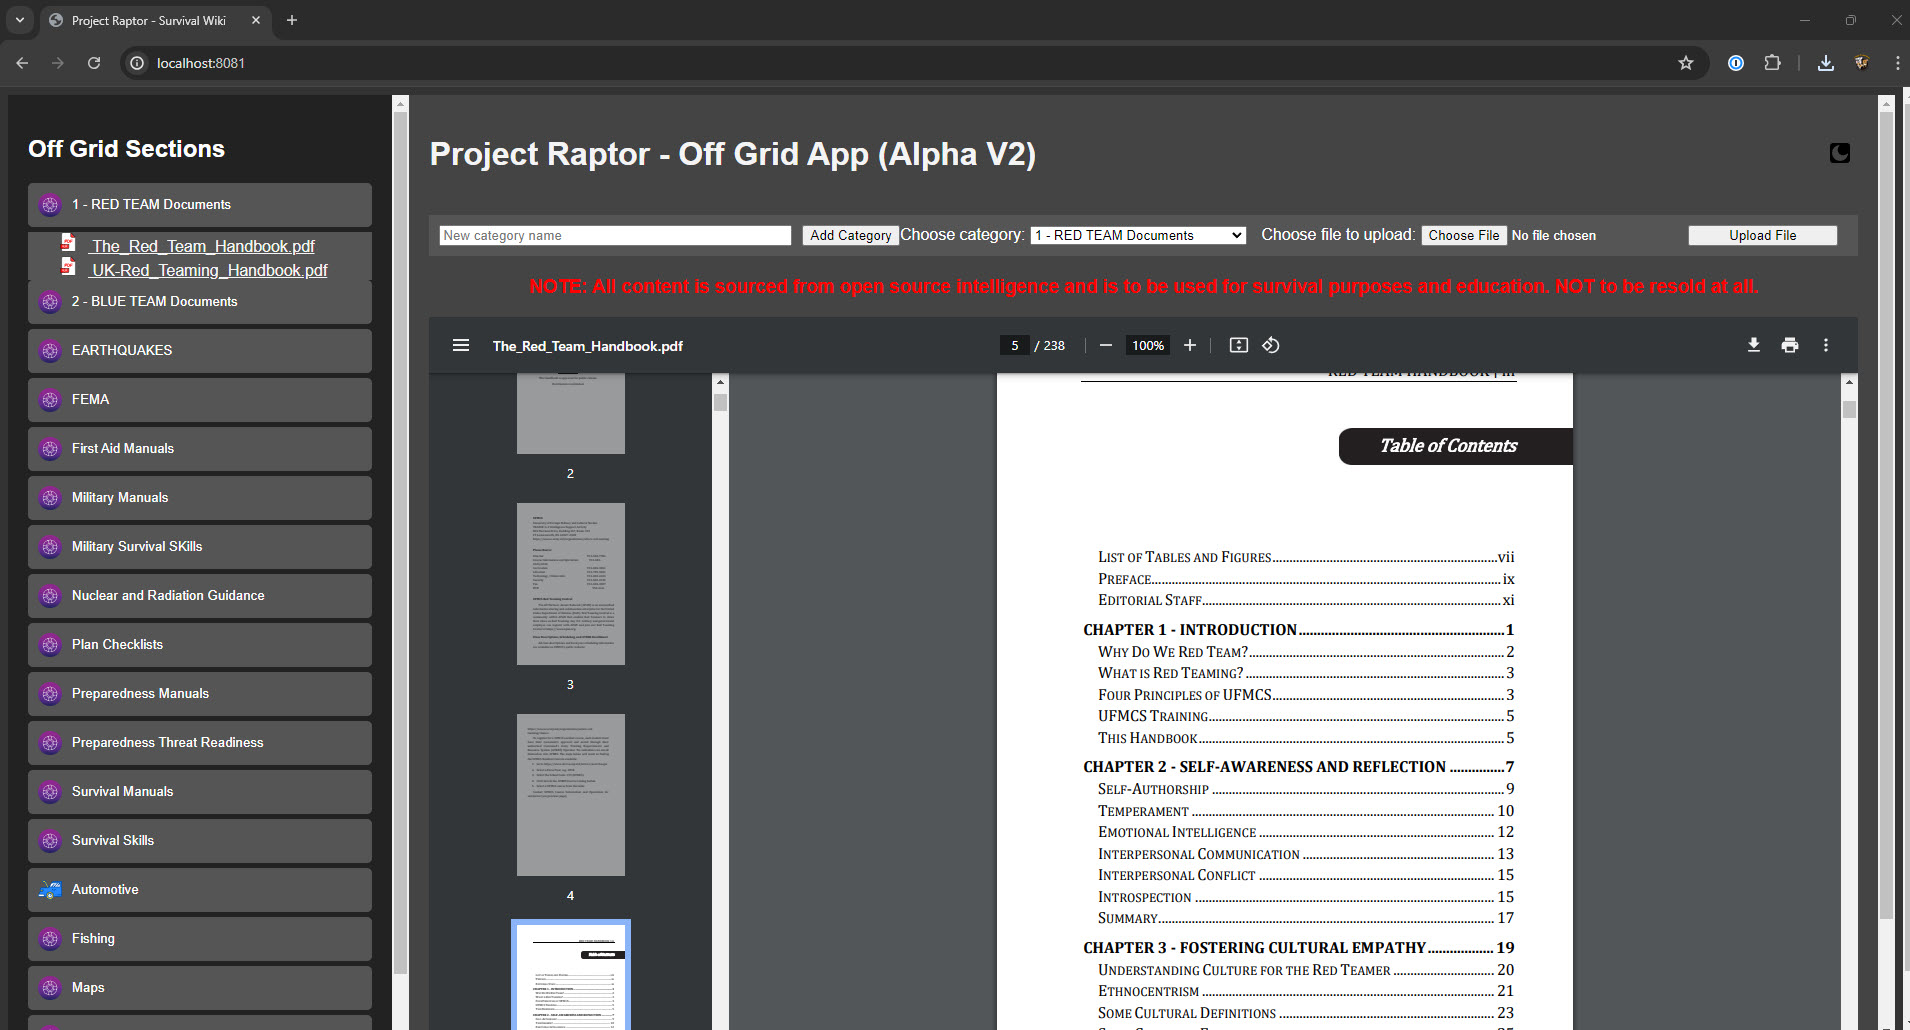Viewport: 1910px width, 1030px height.
Task: Open Automotive section
Action: pos(200,889)
